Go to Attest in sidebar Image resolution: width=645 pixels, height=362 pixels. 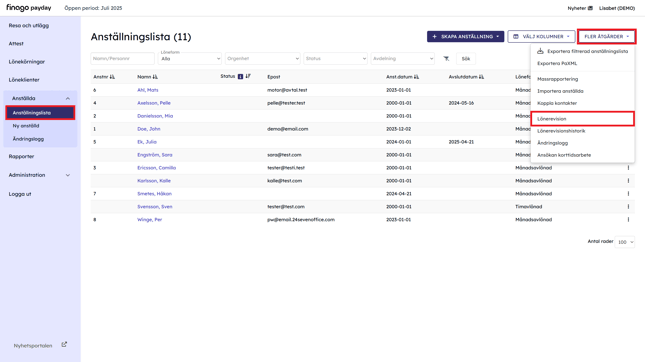coord(16,44)
